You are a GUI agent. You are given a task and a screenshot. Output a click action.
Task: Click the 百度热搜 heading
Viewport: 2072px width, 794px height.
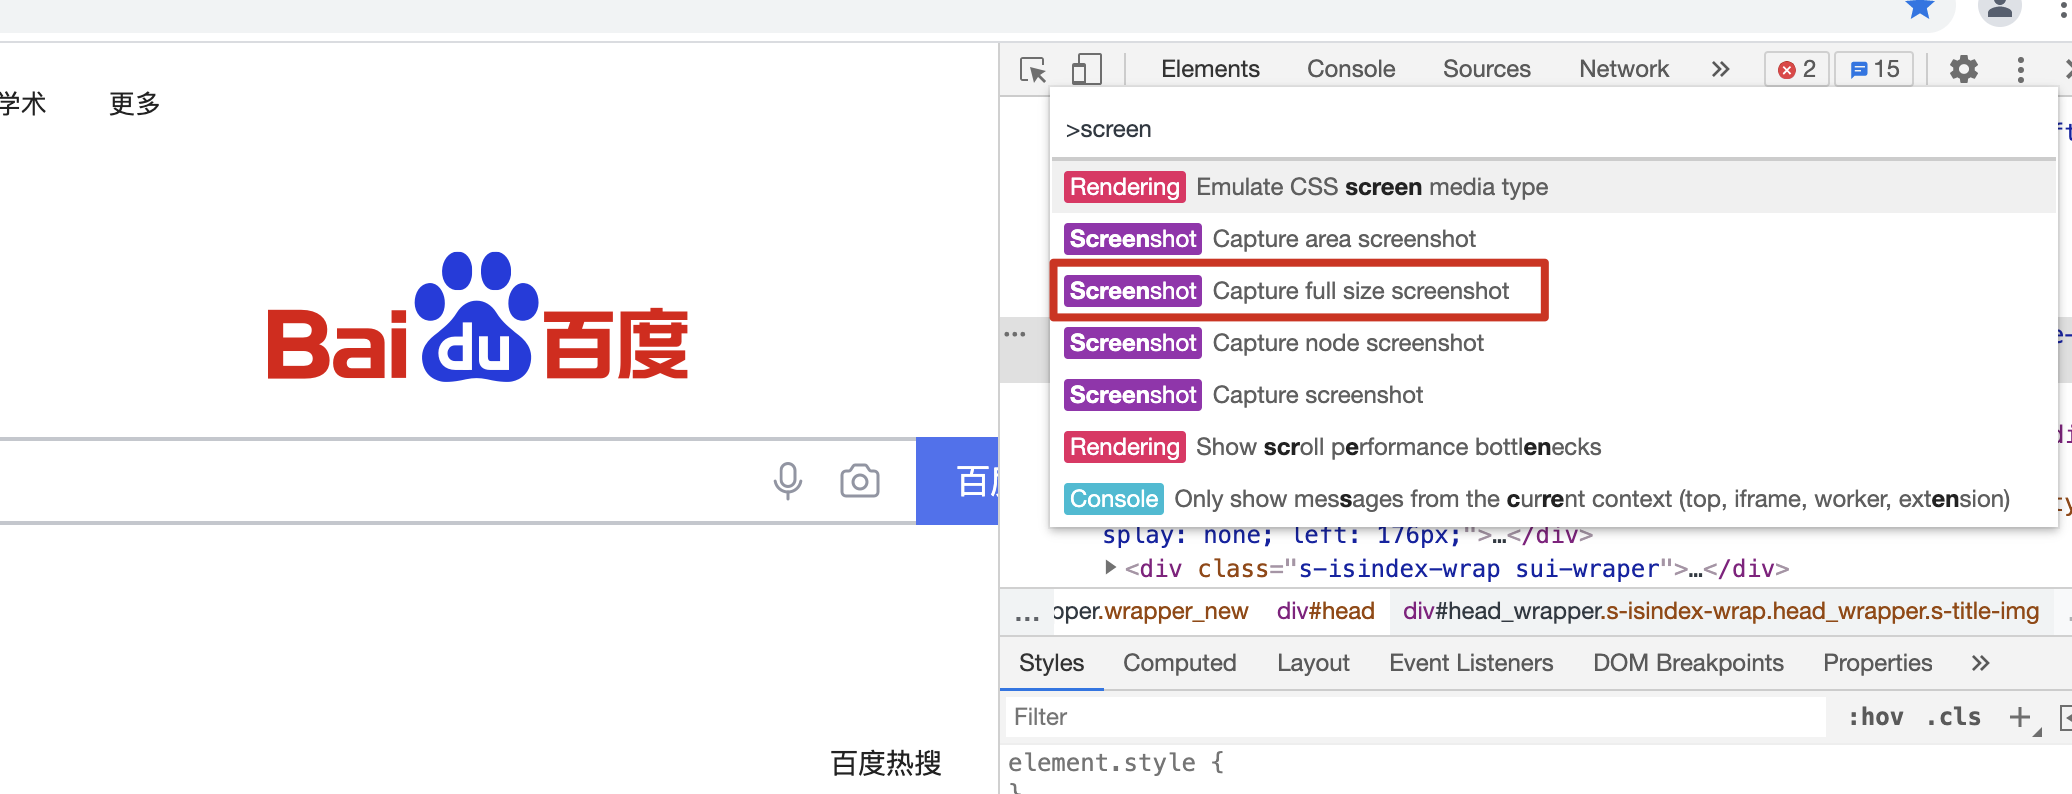click(x=886, y=763)
